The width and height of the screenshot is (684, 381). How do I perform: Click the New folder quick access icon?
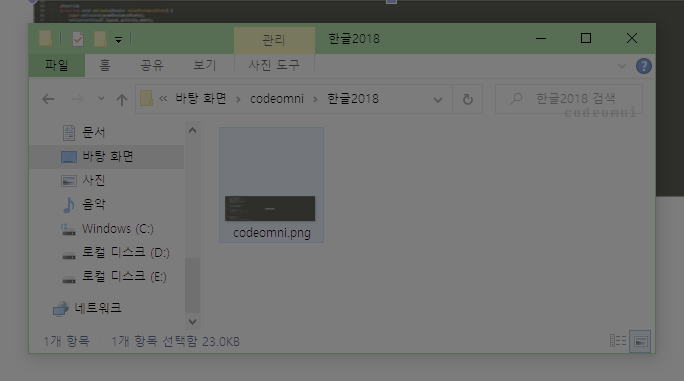coord(100,39)
